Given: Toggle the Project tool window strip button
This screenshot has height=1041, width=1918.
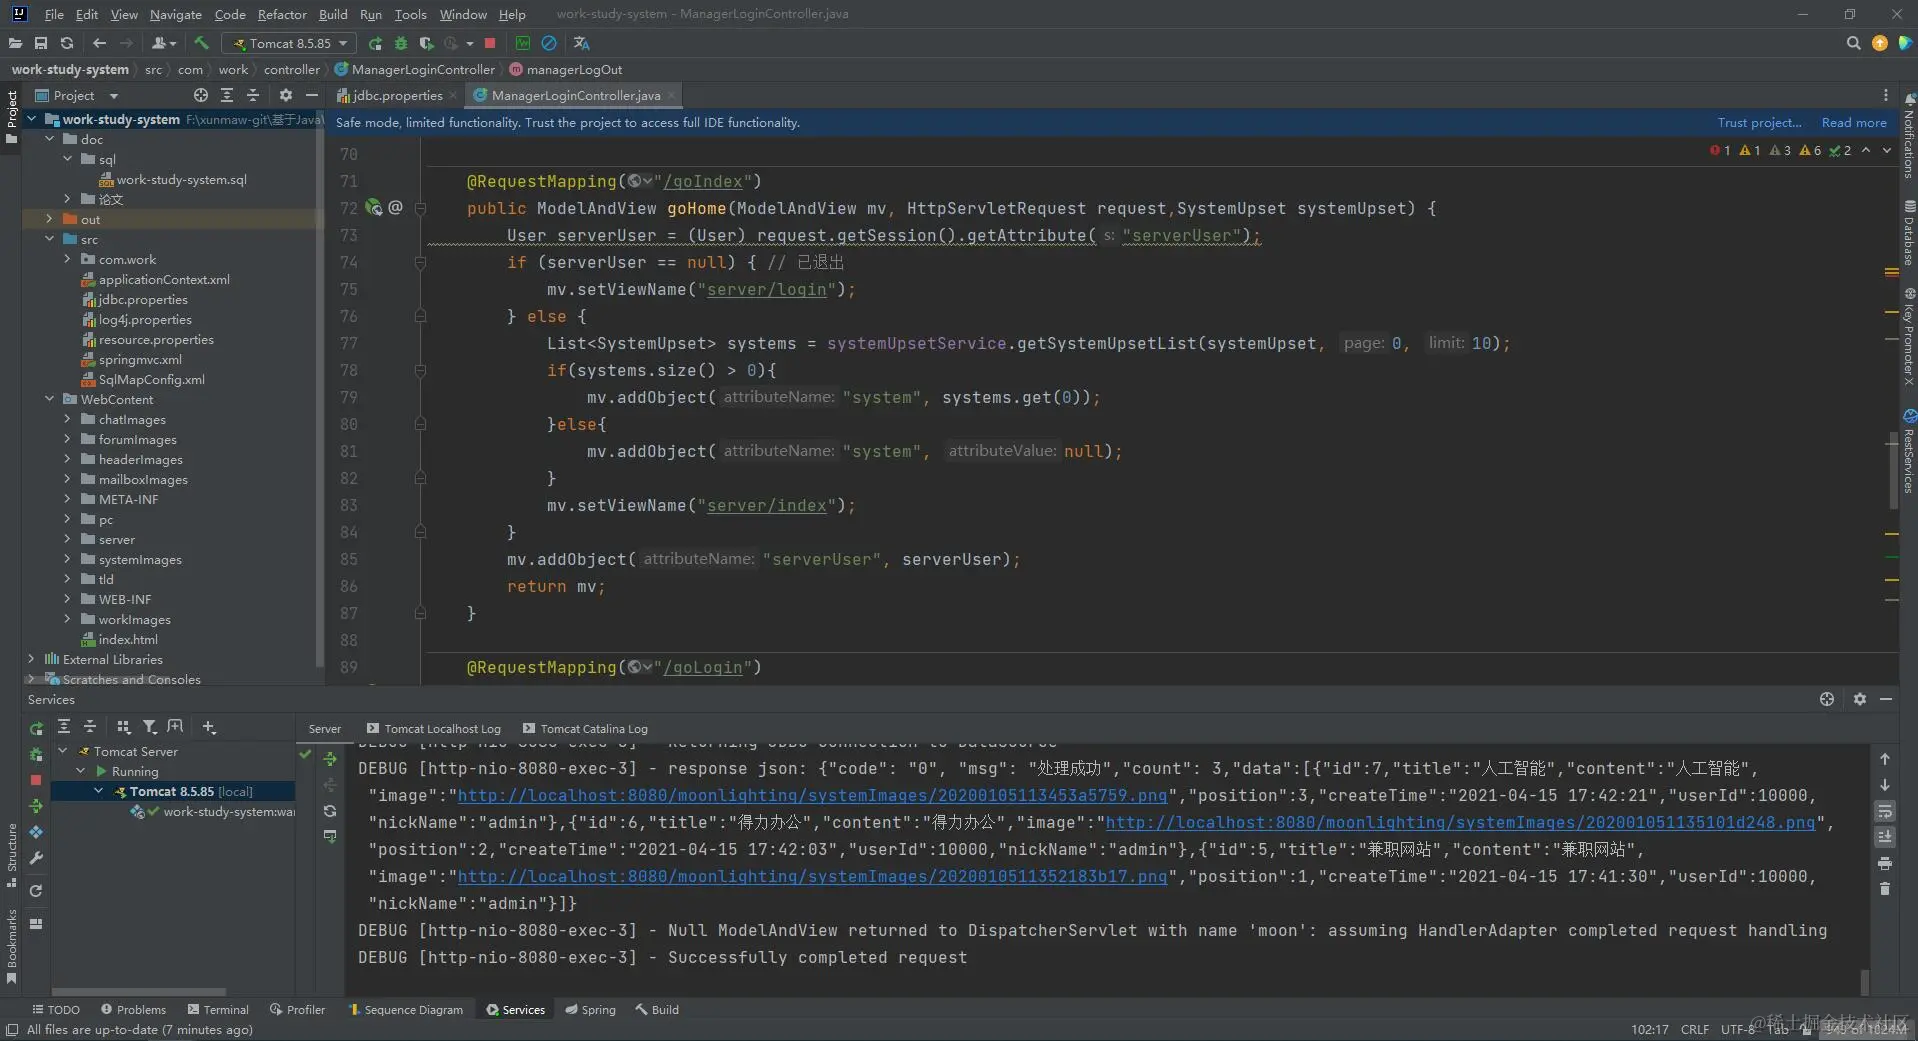Looking at the screenshot, I should [x=11, y=117].
